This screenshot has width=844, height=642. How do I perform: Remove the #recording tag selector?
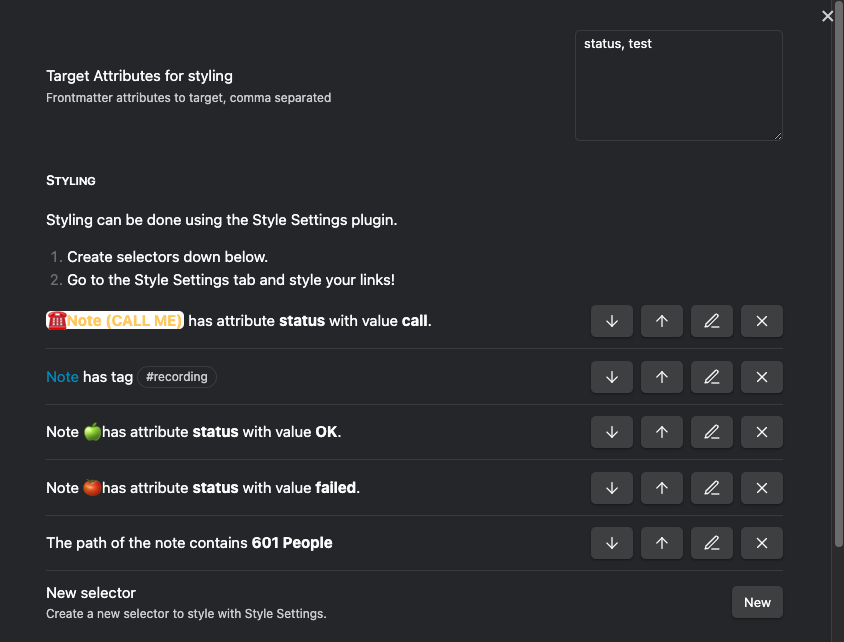pos(762,377)
